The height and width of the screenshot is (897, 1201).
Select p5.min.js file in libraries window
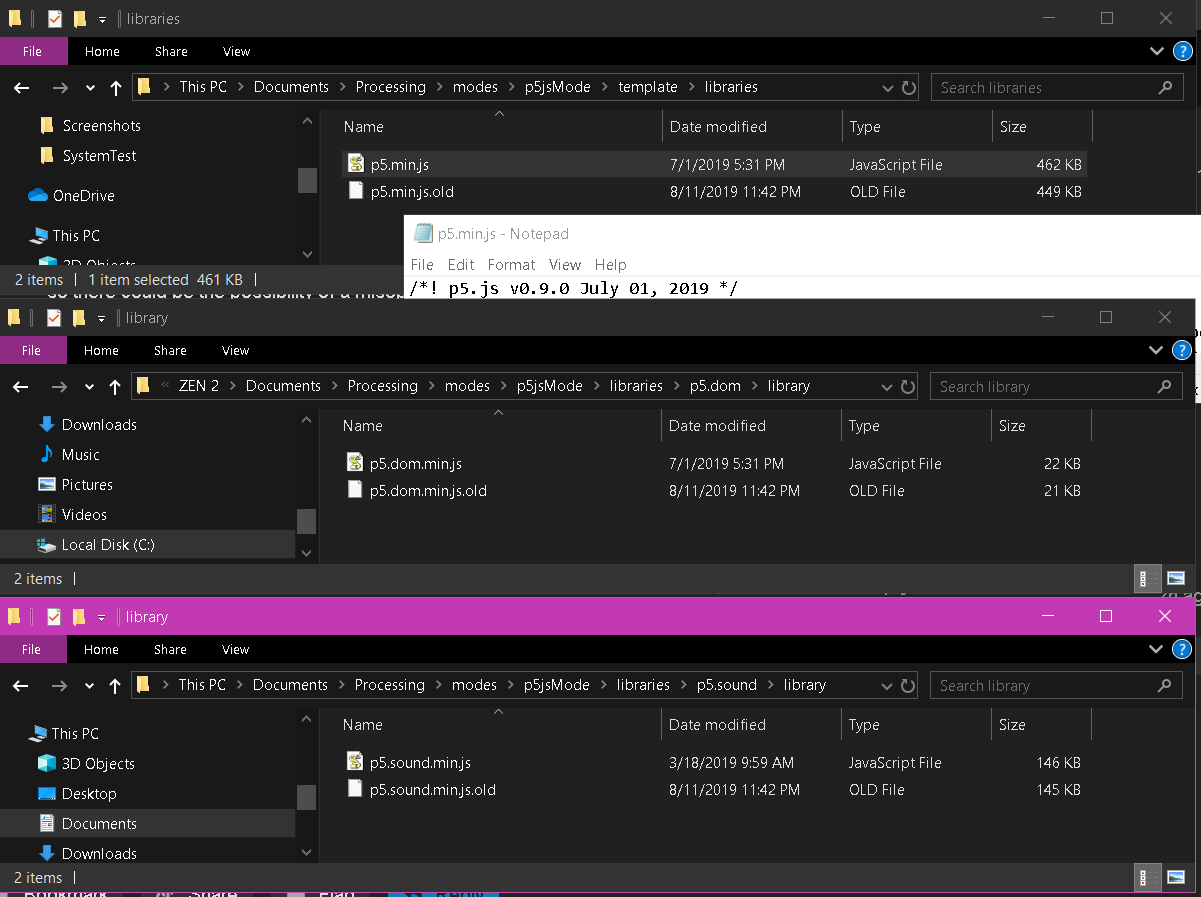714,165
